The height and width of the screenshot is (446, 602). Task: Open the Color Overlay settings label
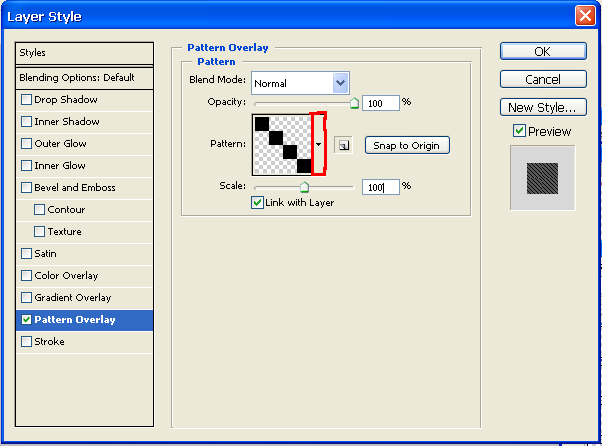[66, 276]
